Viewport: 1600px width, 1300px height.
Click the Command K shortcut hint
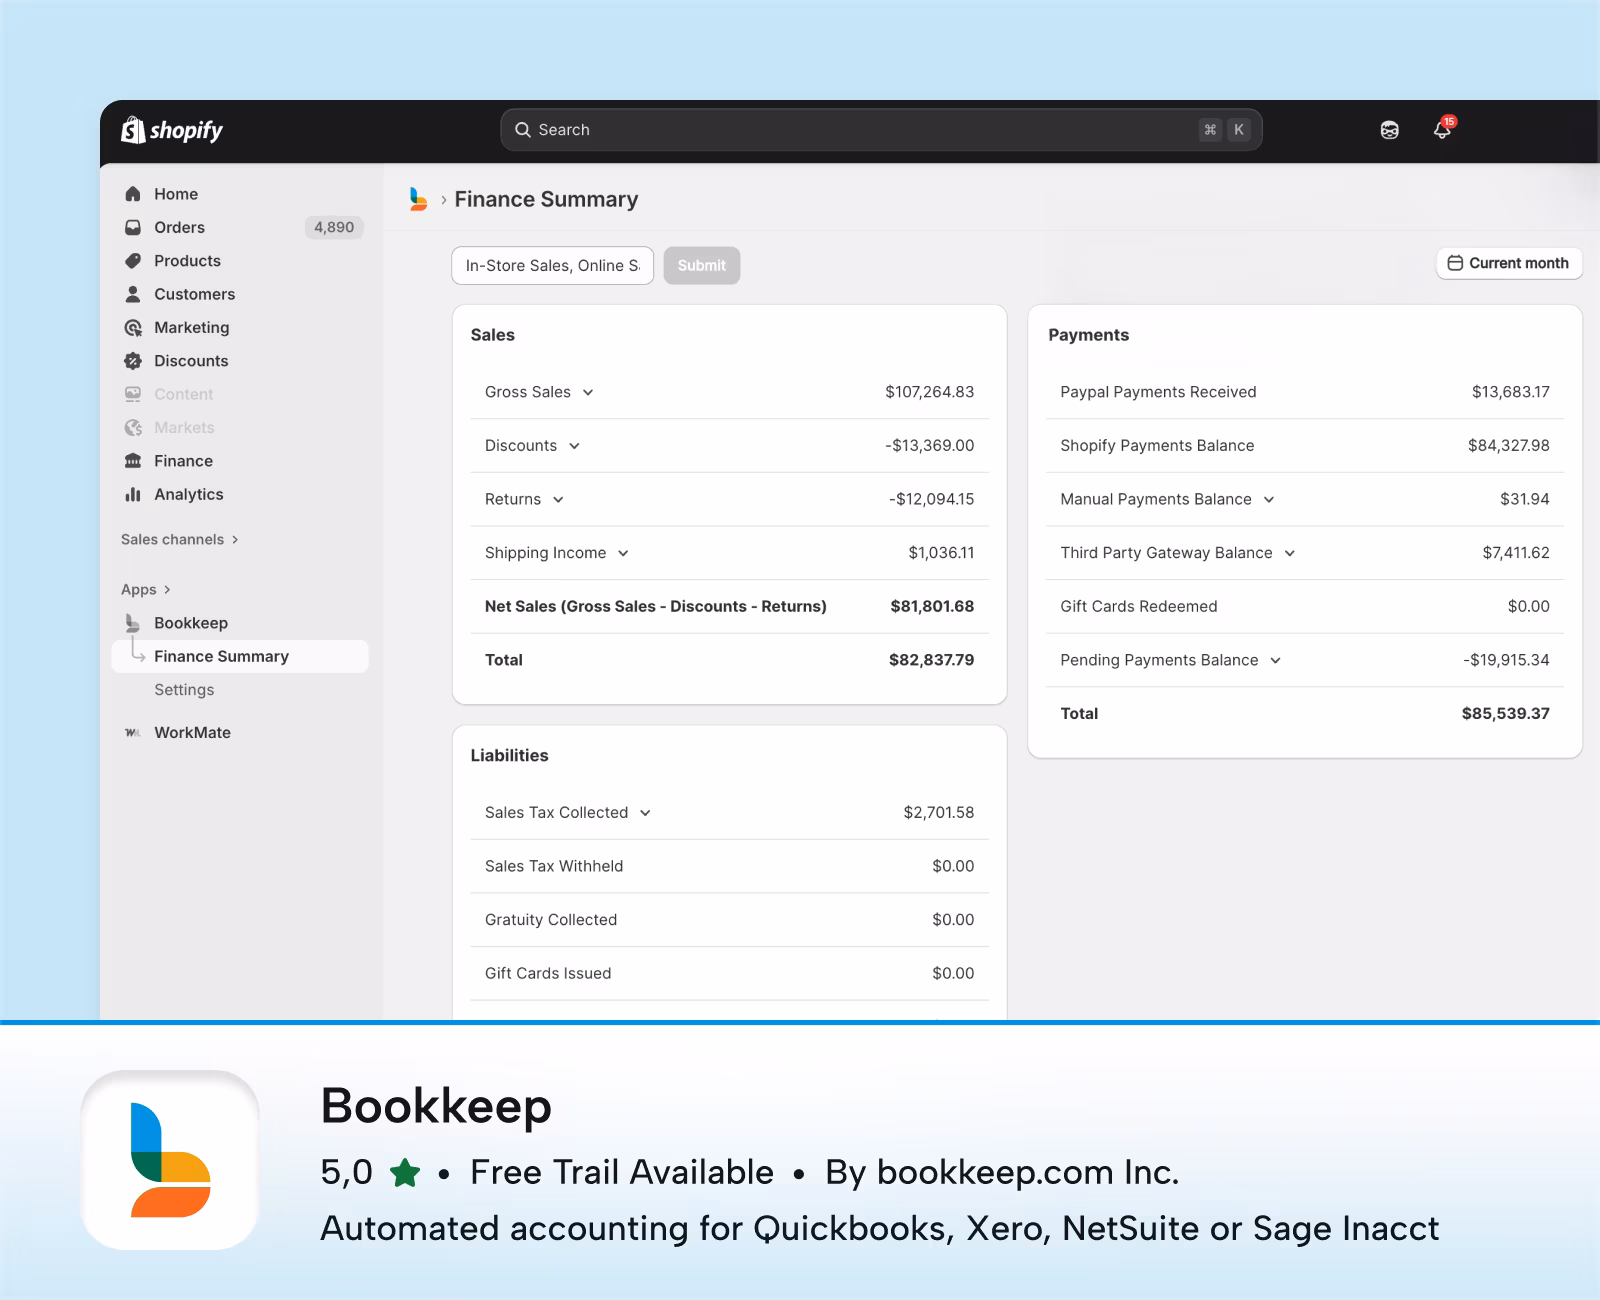pyautogui.click(x=1225, y=130)
